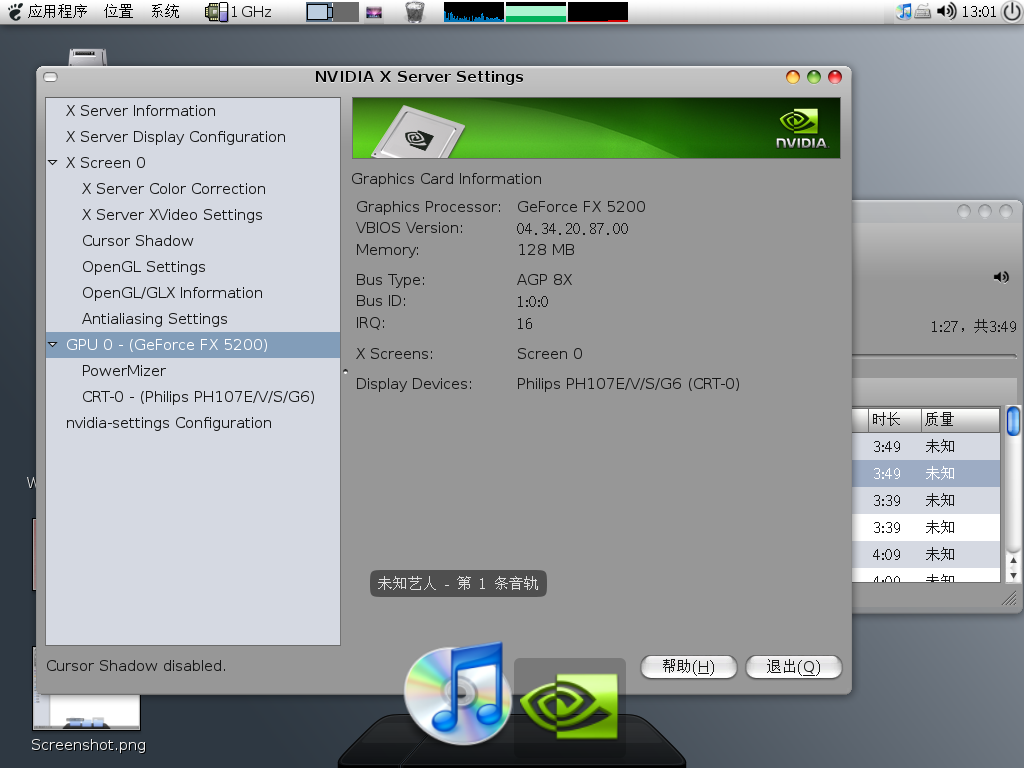1024x768 pixels.
Task: Click the small purple picture icon in the panel
Action: 374,12
